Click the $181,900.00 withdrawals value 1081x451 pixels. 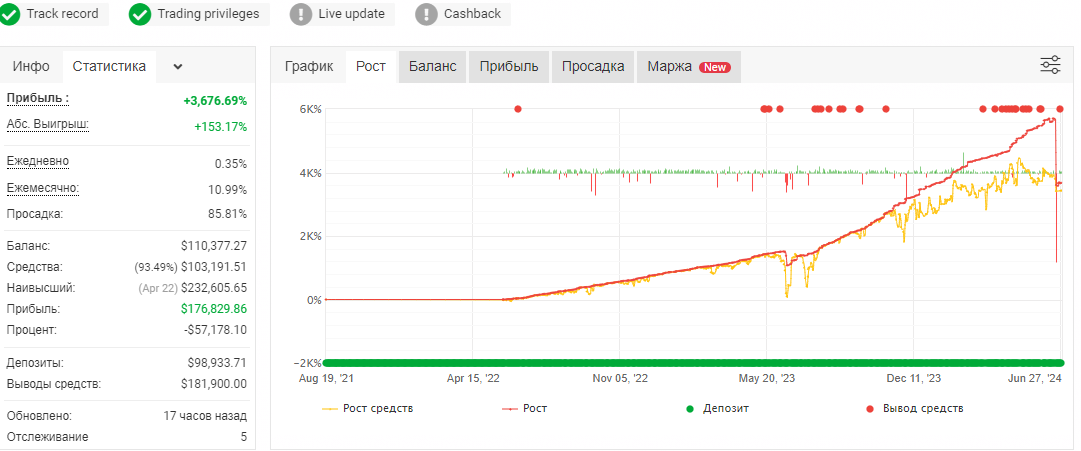[214, 384]
